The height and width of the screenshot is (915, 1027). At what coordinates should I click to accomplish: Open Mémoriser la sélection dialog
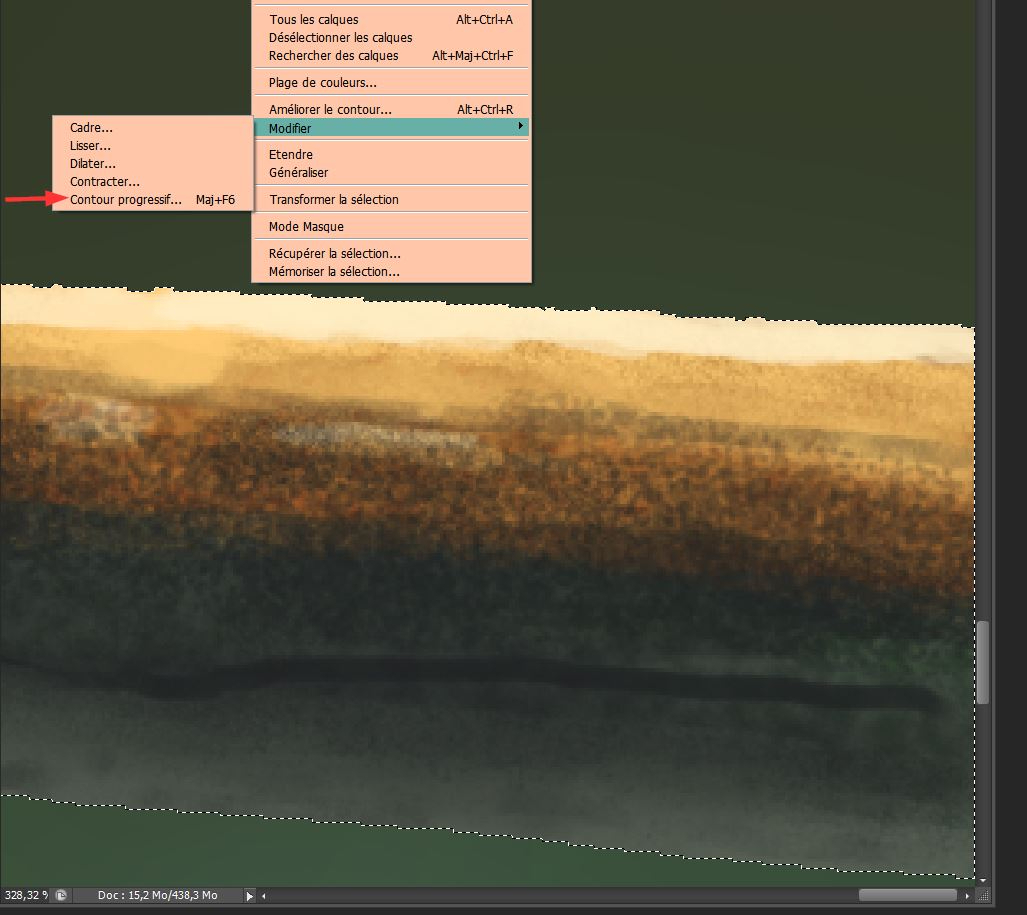tap(334, 272)
